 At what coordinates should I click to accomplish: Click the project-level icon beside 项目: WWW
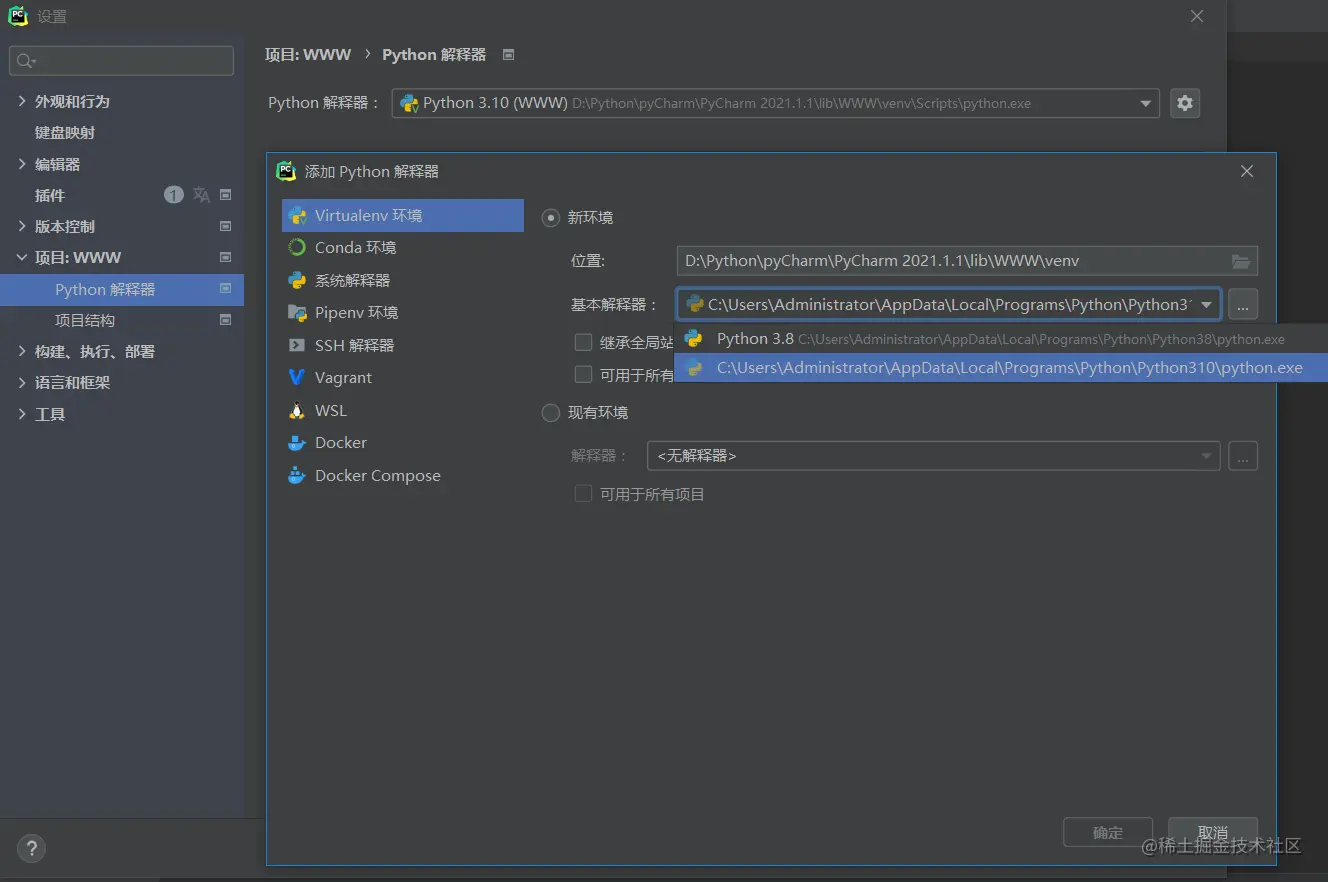[x=226, y=257]
